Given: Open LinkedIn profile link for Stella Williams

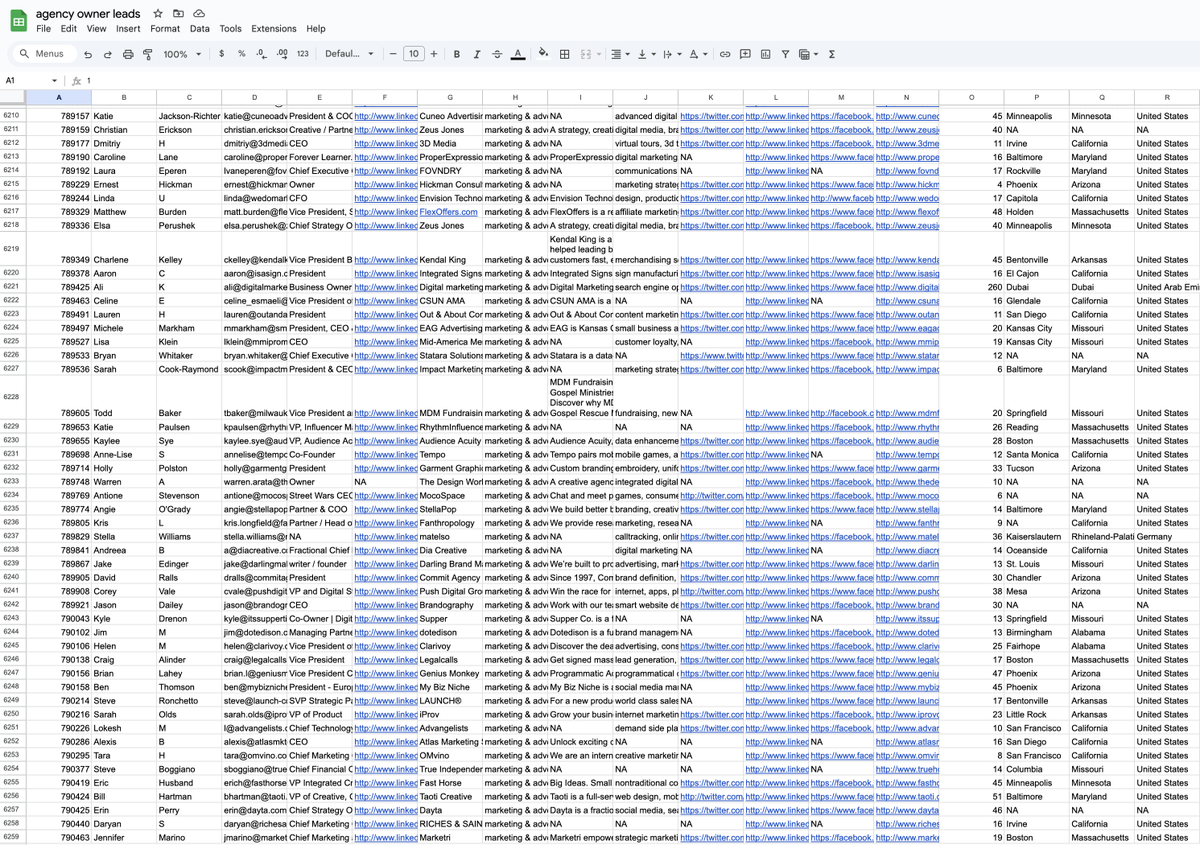Looking at the screenshot, I should coord(385,536).
